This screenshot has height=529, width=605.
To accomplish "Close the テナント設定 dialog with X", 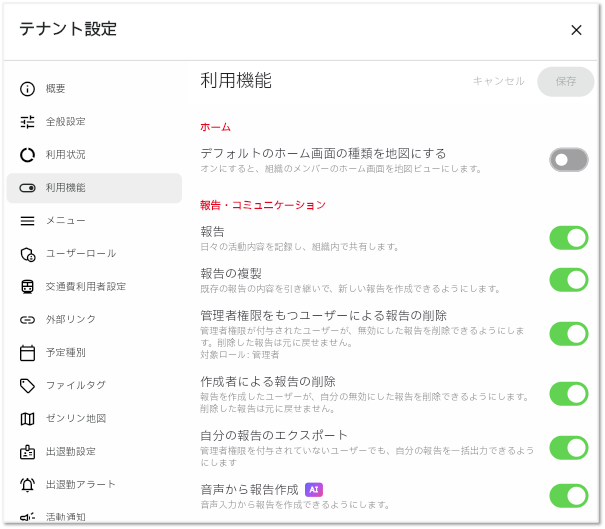I will click(576, 30).
